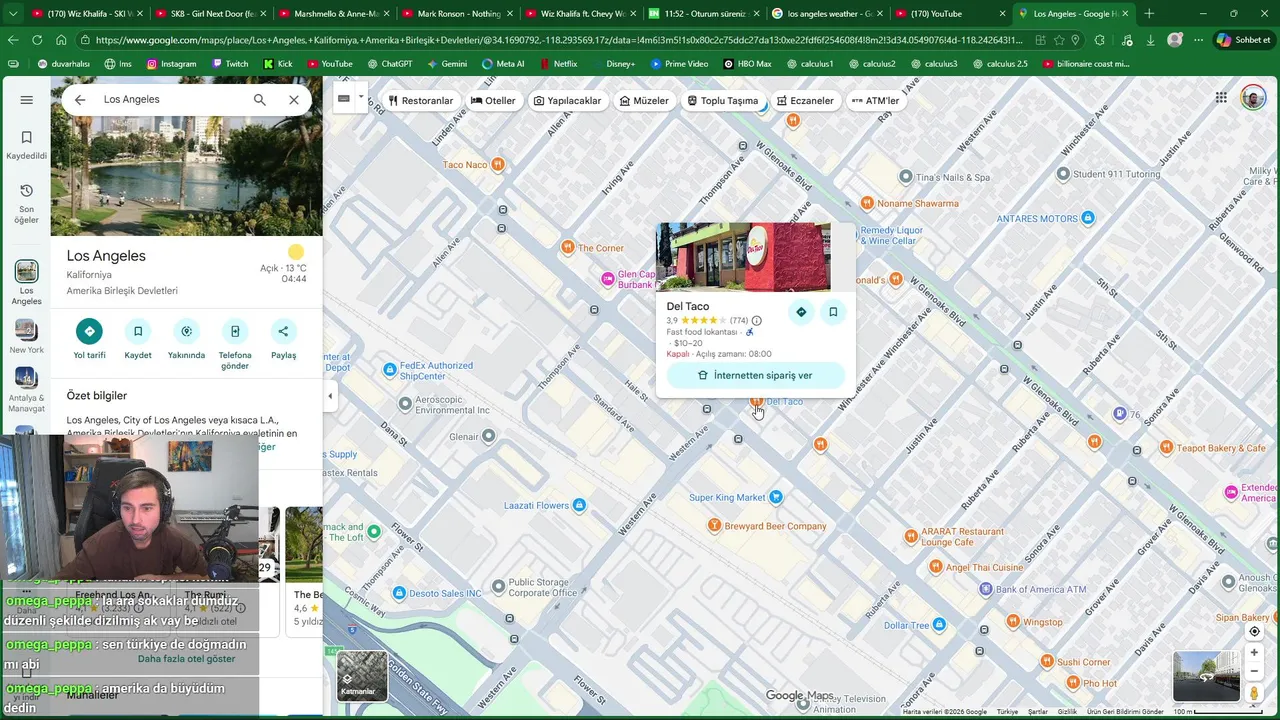The width and height of the screenshot is (1280, 720).
Task: Click directions icon on Del Taco card
Action: click(801, 312)
